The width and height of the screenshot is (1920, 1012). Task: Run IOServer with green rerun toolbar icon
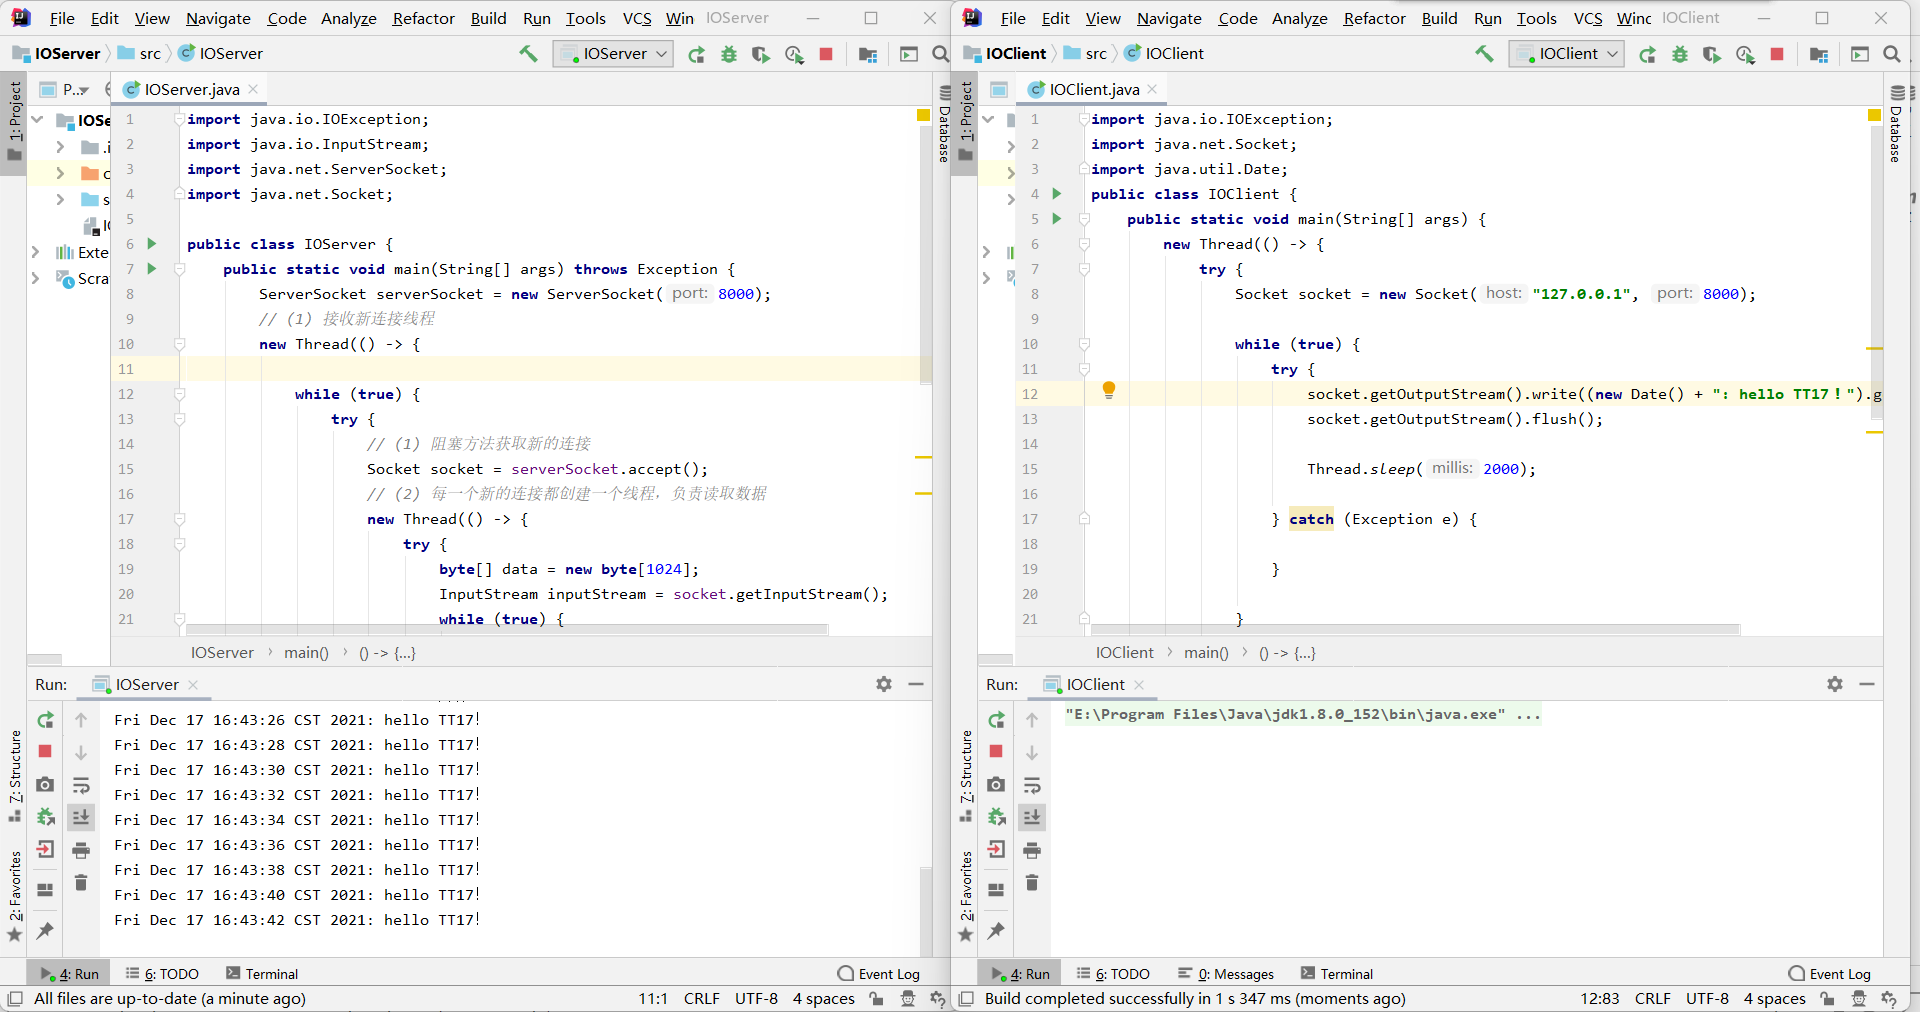[x=697, y=55]
